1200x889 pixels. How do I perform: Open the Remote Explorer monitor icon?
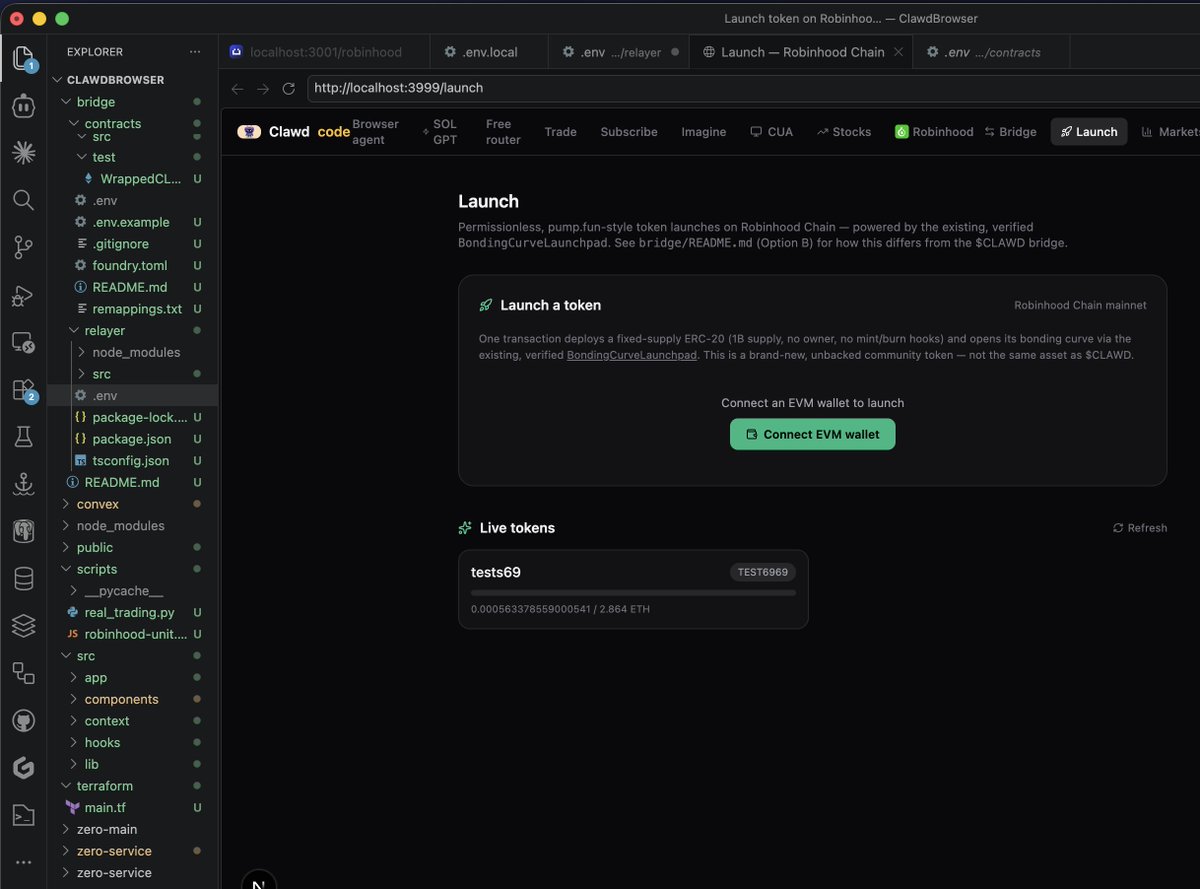tap(23, 342)
